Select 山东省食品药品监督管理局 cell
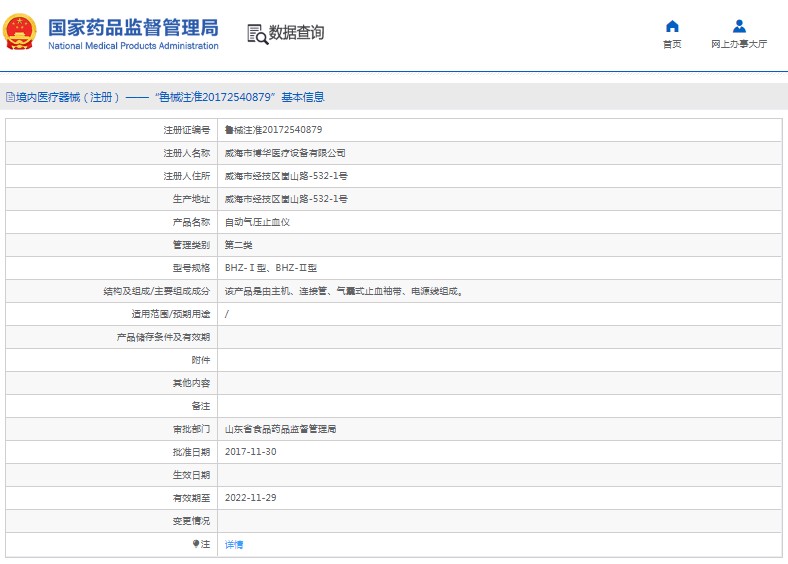This screenshot has width=788, height=564. click(x=280, y=429)
